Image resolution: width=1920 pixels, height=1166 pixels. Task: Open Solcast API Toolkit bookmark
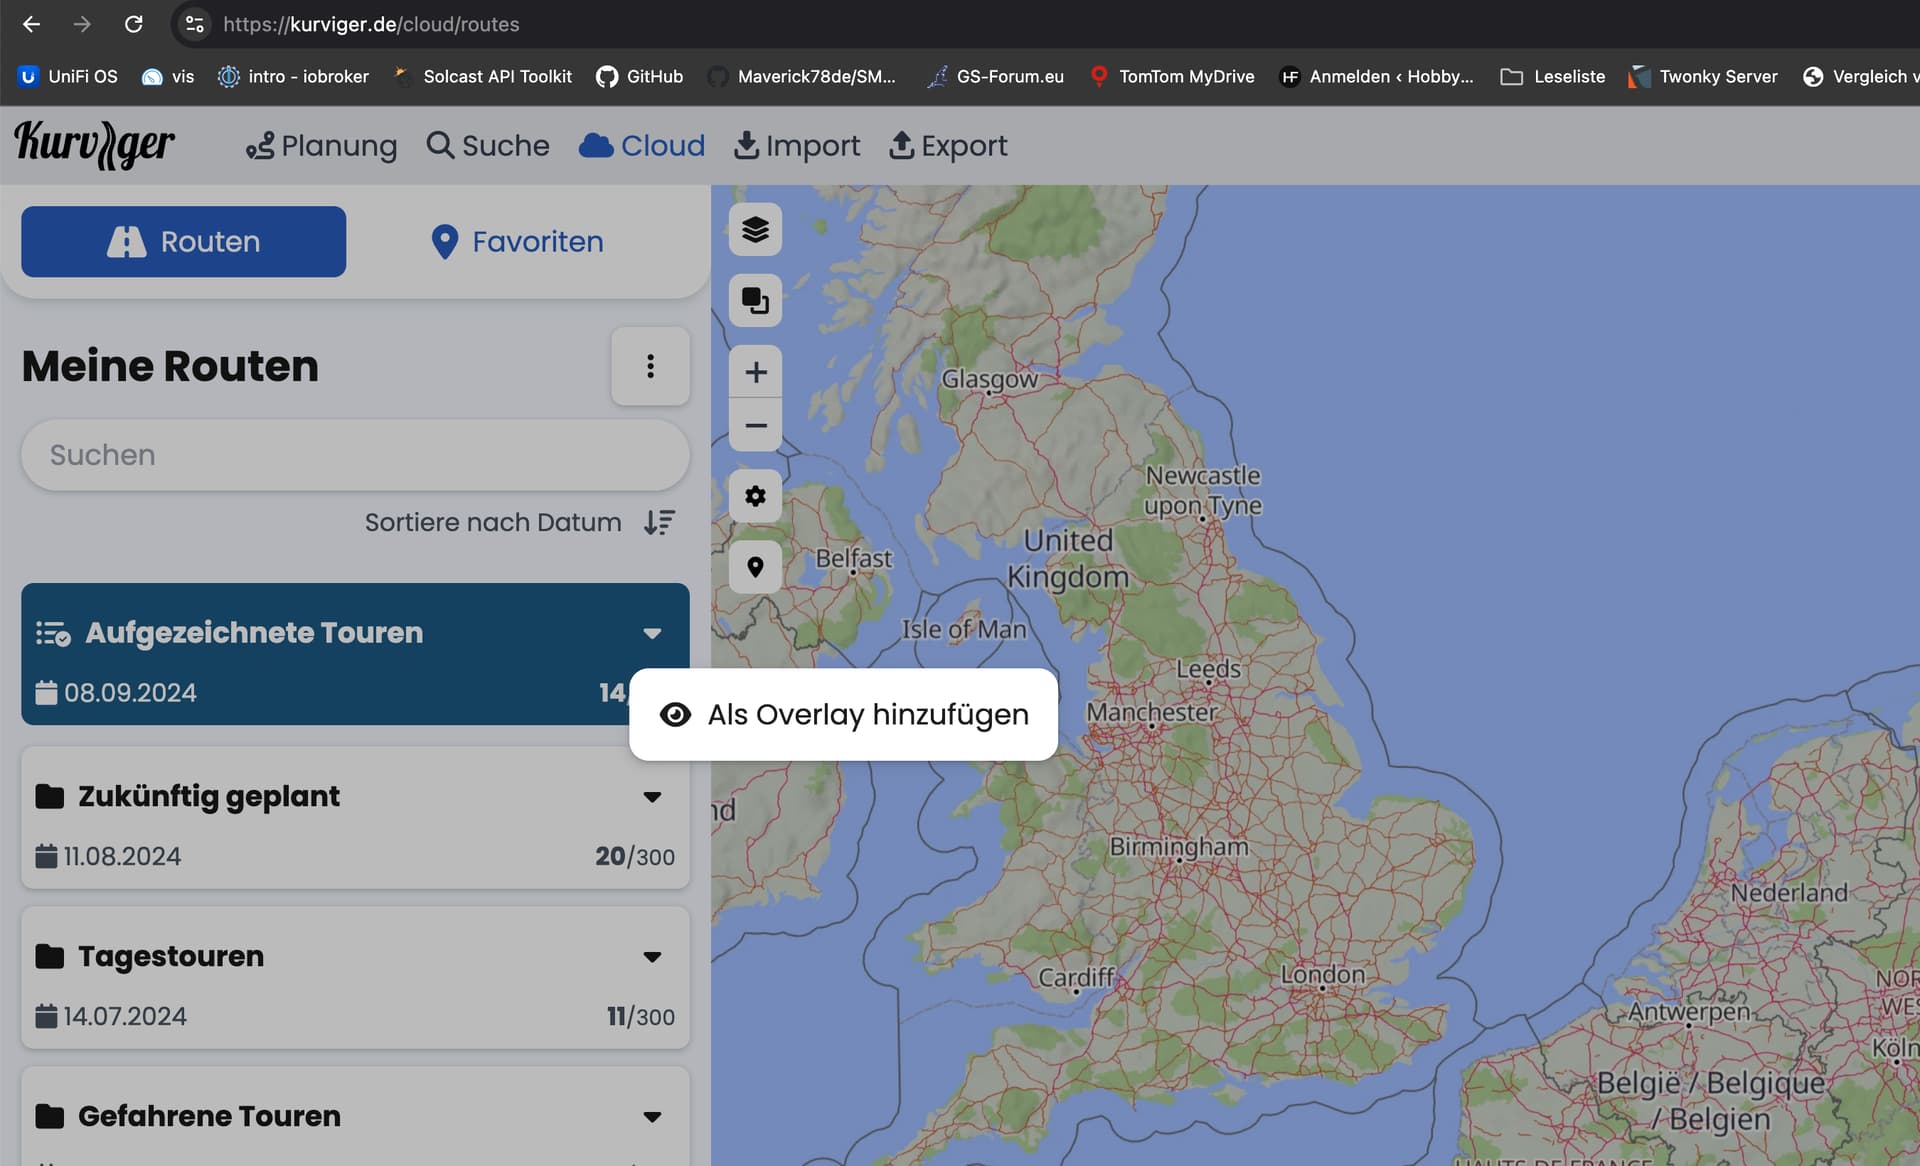[x=482, y=76]
